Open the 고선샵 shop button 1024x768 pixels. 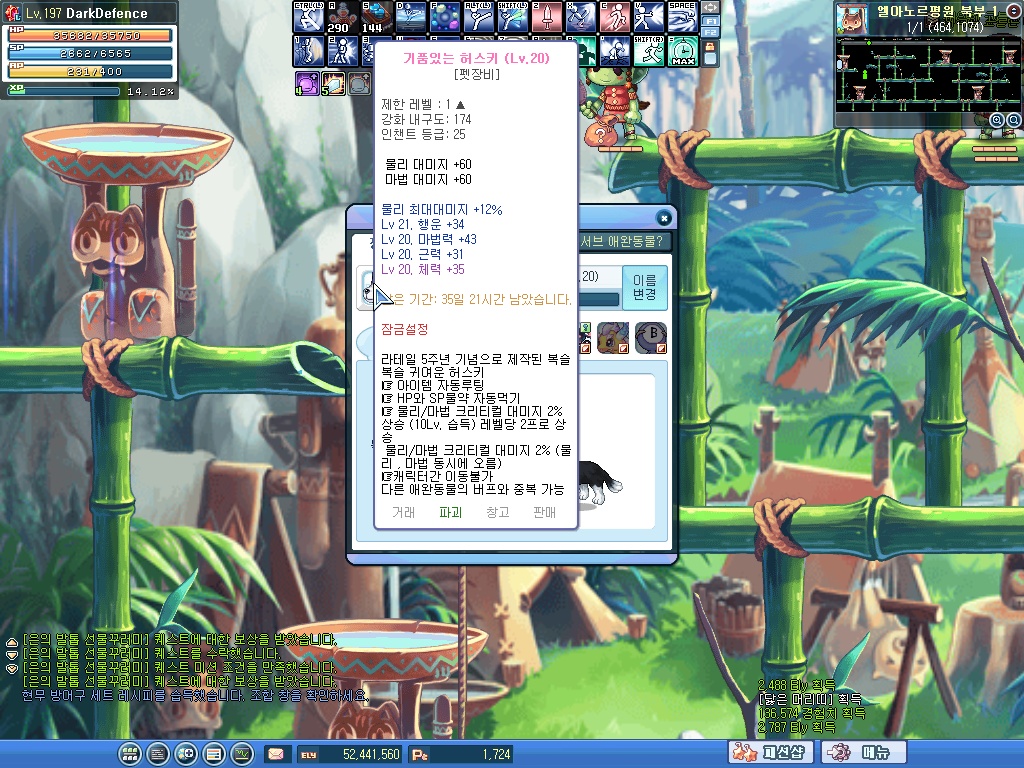click(771, 752)
